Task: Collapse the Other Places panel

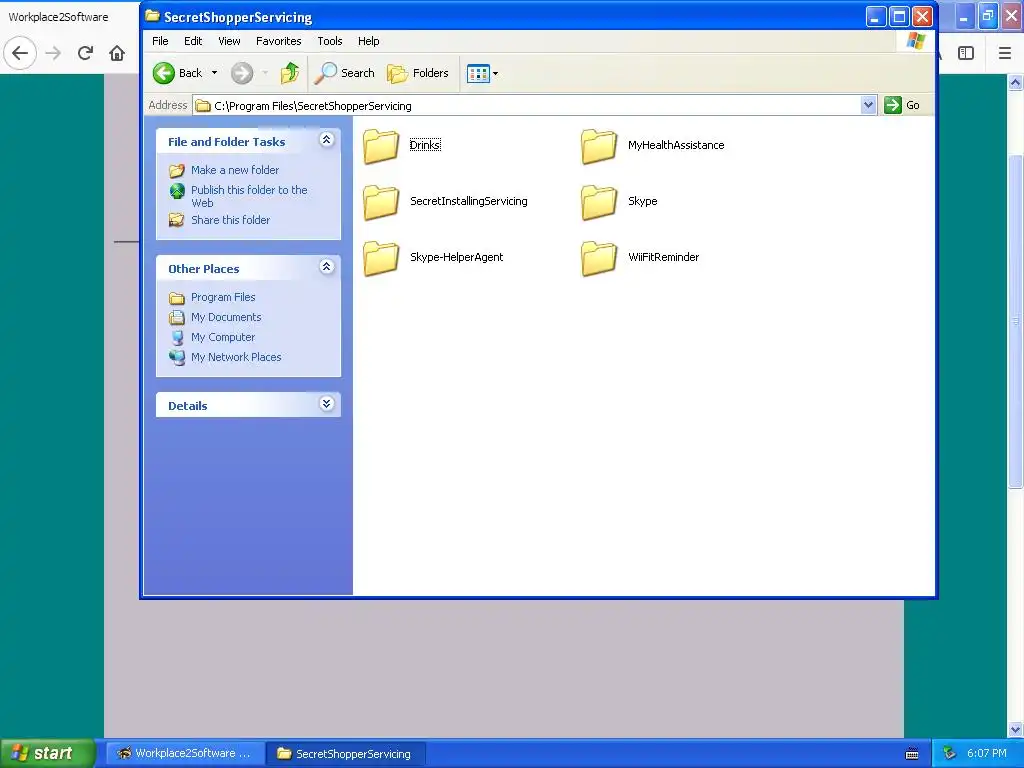Action: click(x=327, y=266)
